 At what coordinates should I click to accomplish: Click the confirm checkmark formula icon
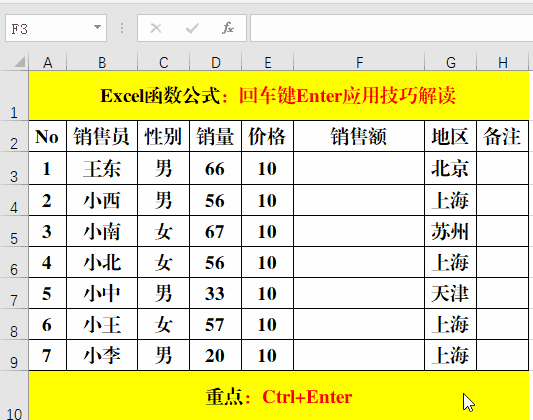pos(192,28)
